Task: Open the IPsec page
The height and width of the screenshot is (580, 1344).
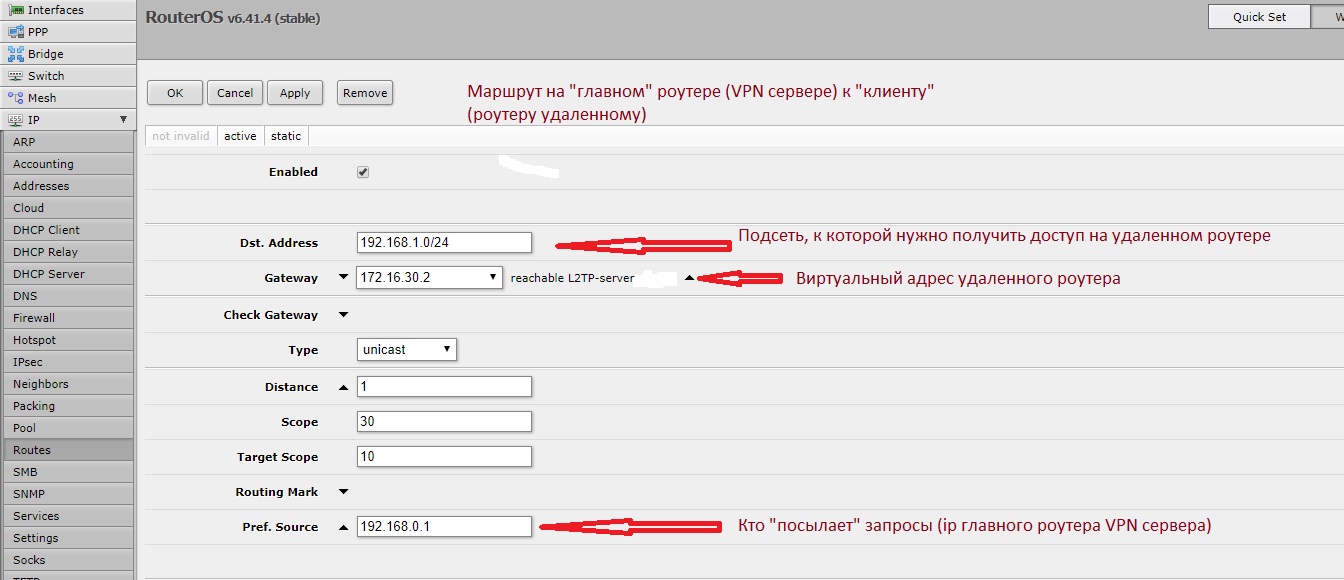Action: click(x=69, y=362)
